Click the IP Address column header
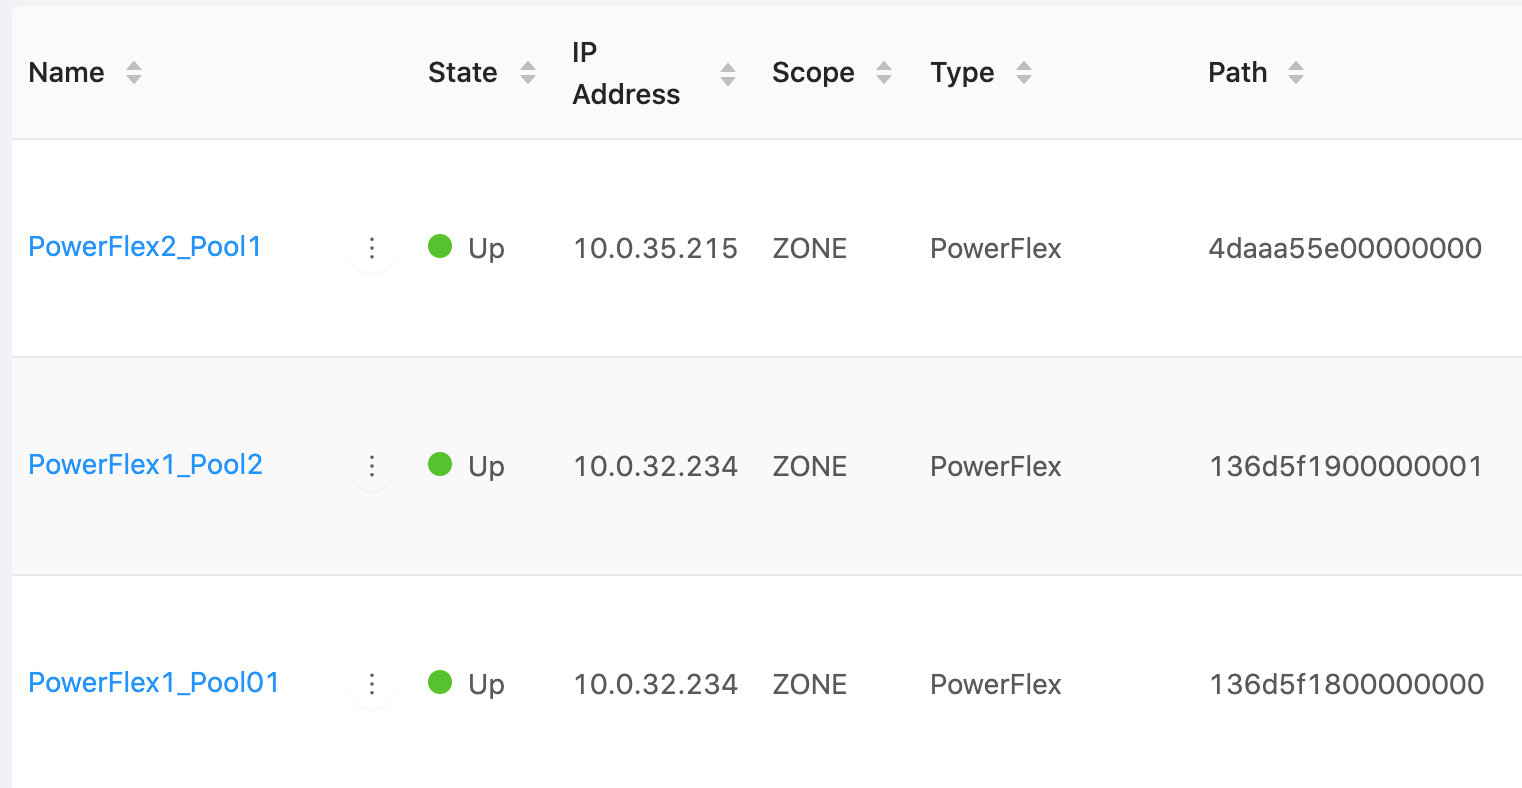This screenshot has height=788, width=1522. (x=626, y=73)
